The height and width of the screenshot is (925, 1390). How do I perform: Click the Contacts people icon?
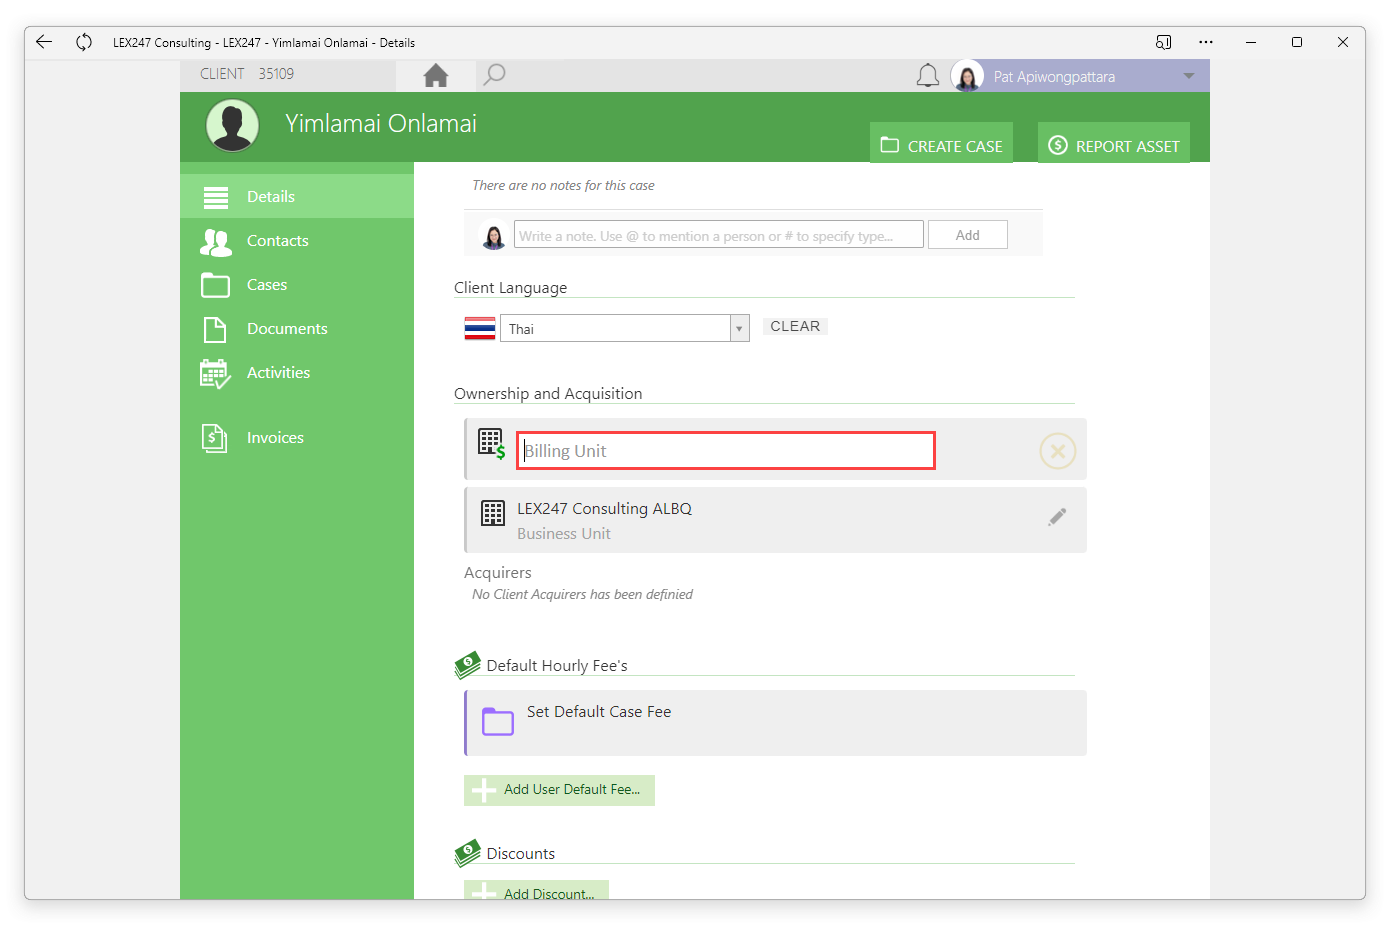point(215,242)
